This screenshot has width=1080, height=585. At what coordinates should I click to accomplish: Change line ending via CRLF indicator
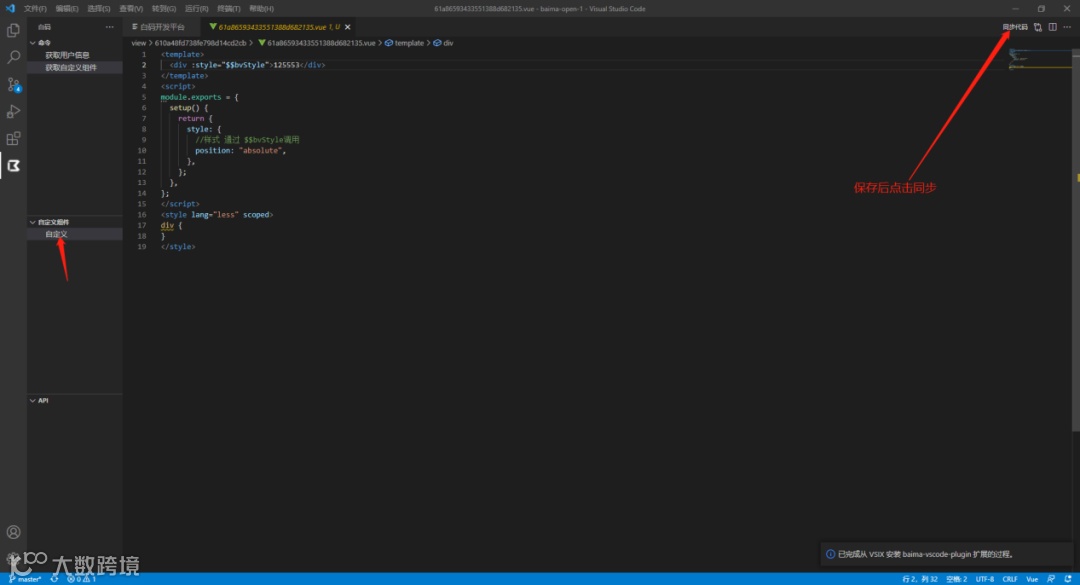coord(1010,579)
